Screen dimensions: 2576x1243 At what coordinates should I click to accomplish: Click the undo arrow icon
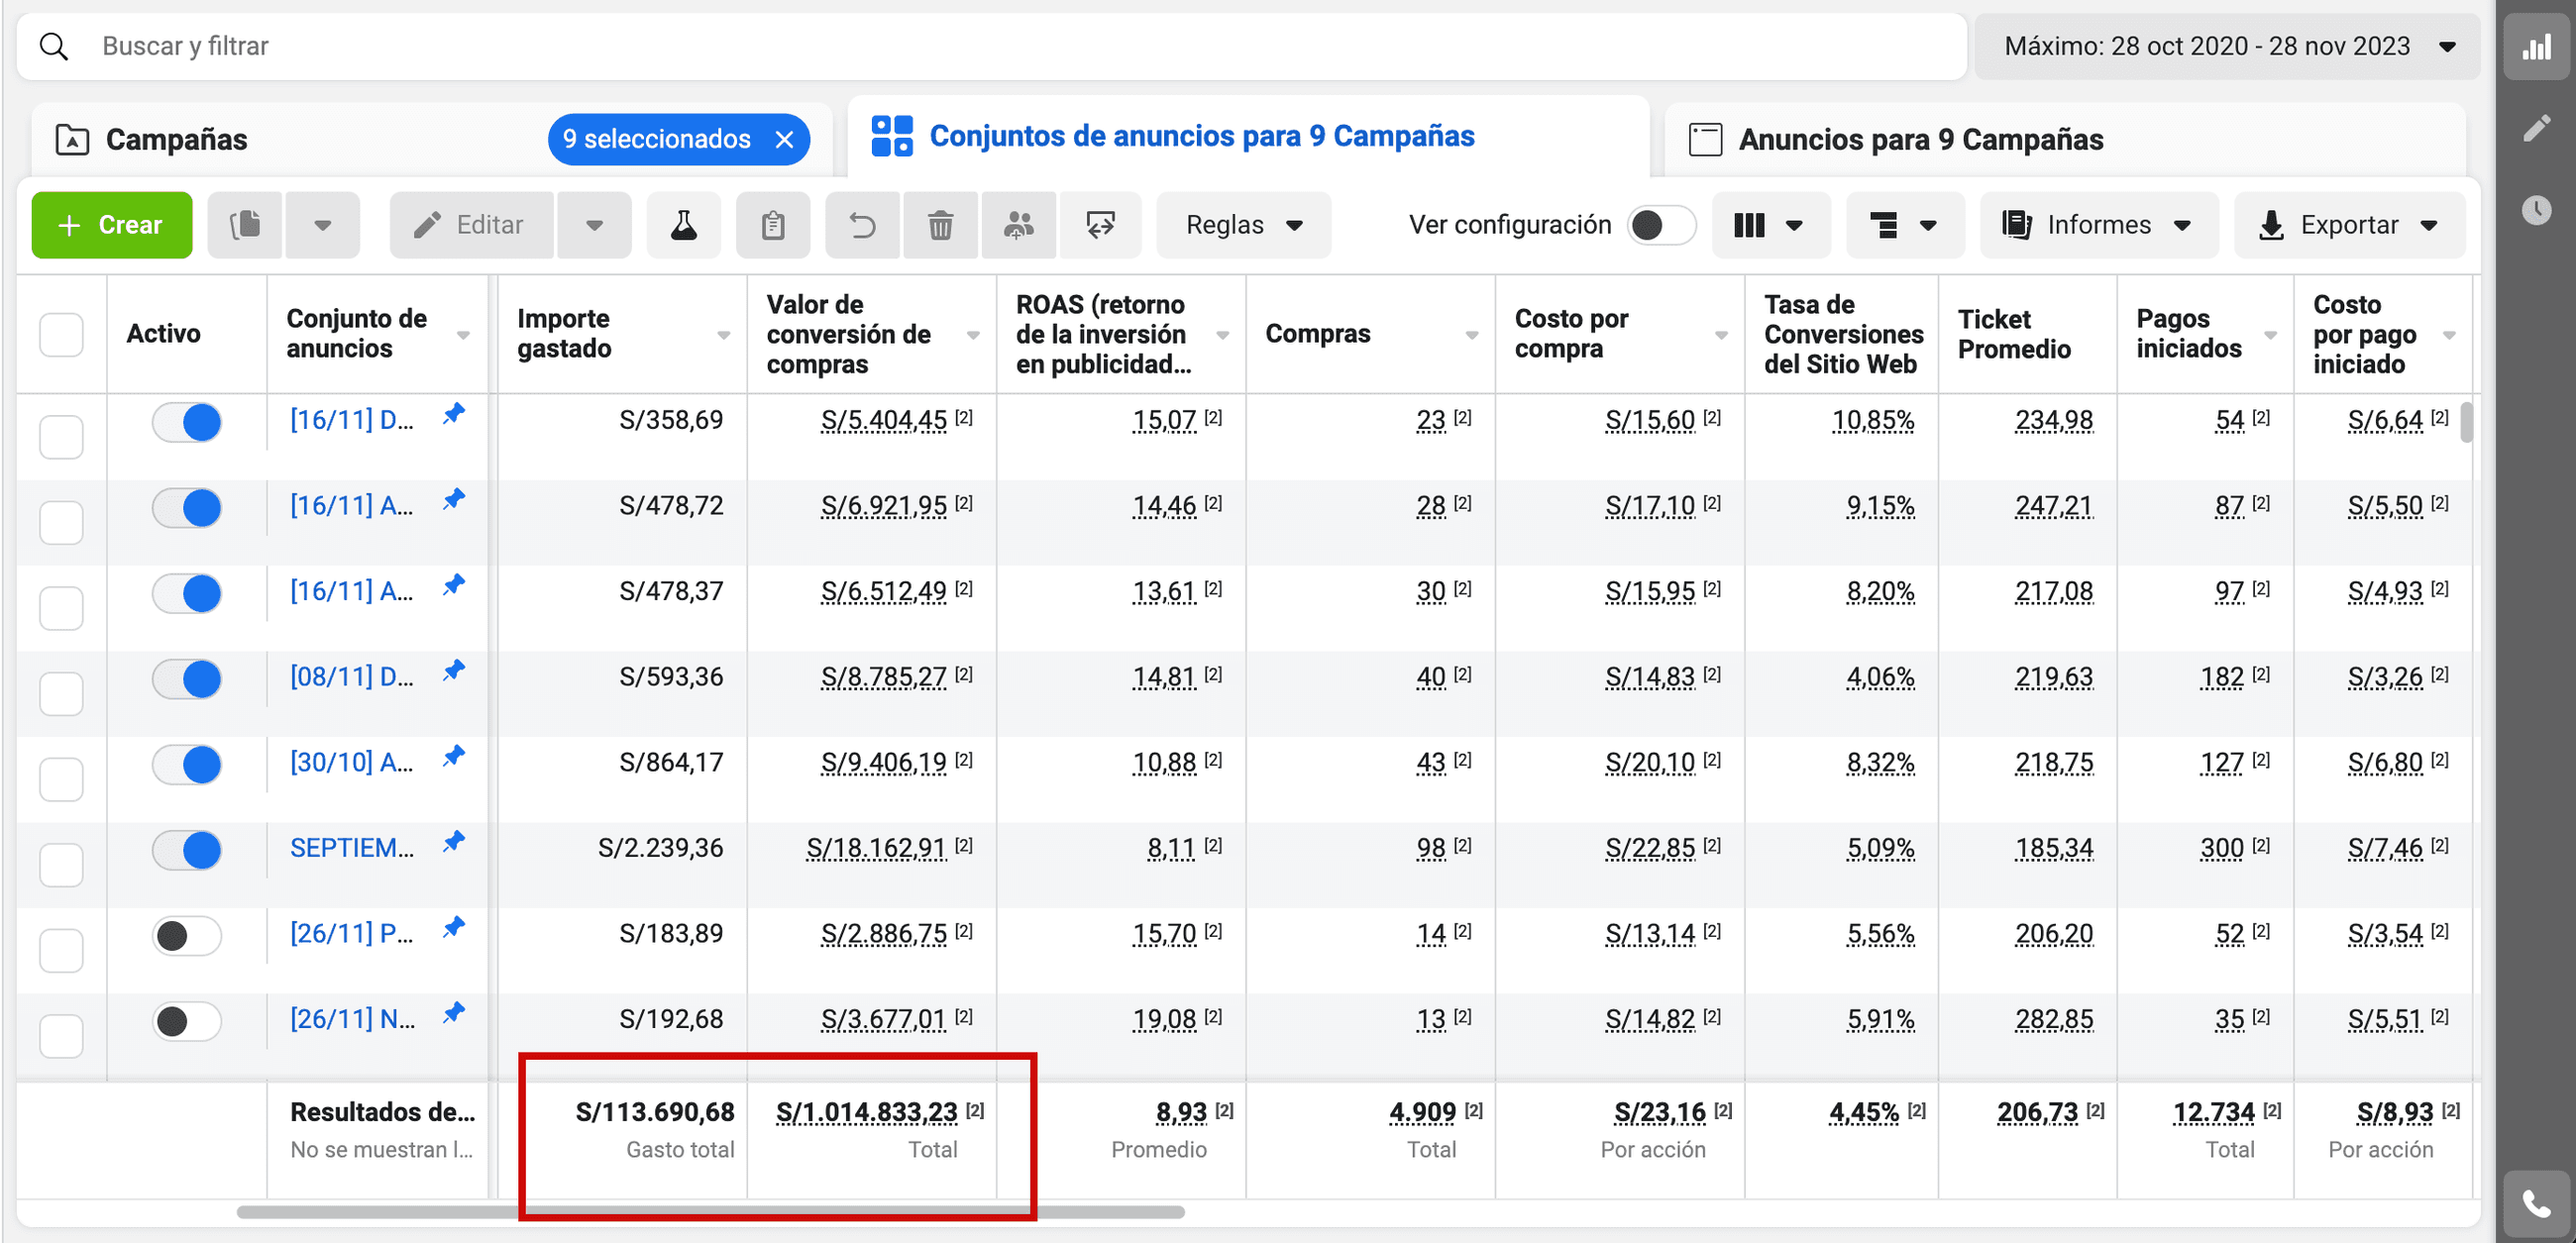(862, 225)
